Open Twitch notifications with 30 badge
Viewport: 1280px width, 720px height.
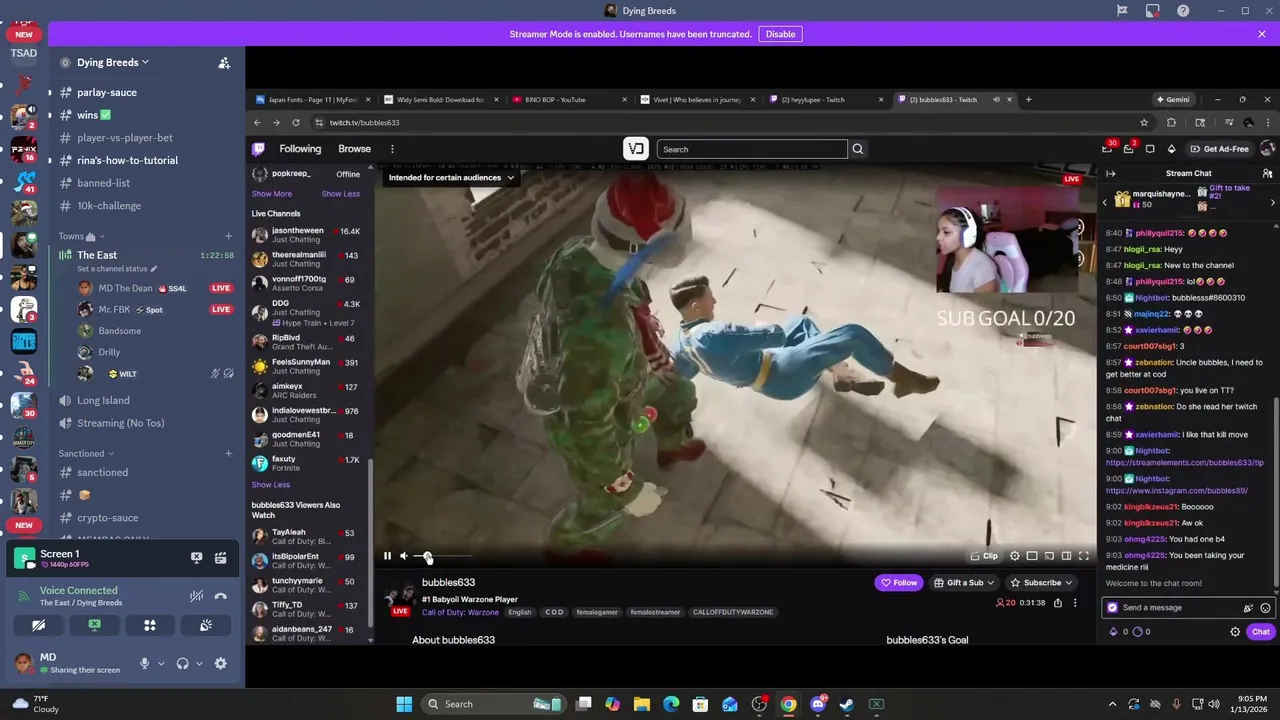tap(1108, 149)
